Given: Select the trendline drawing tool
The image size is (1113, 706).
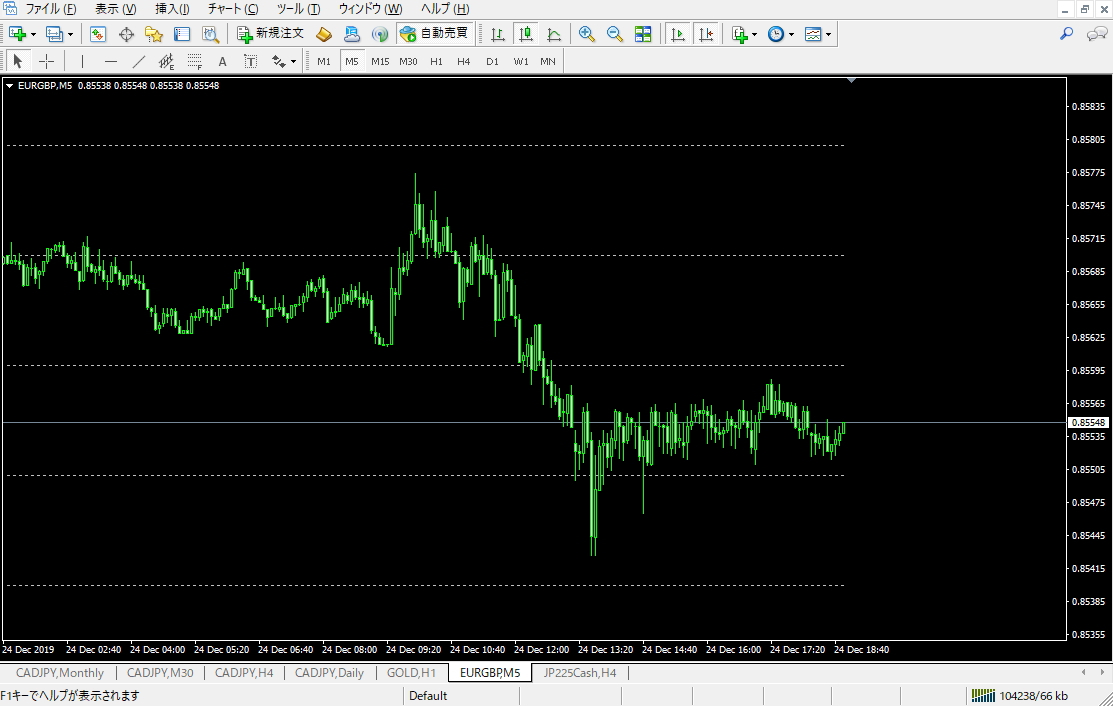Looking at the screenshot, I should point(138,62).
